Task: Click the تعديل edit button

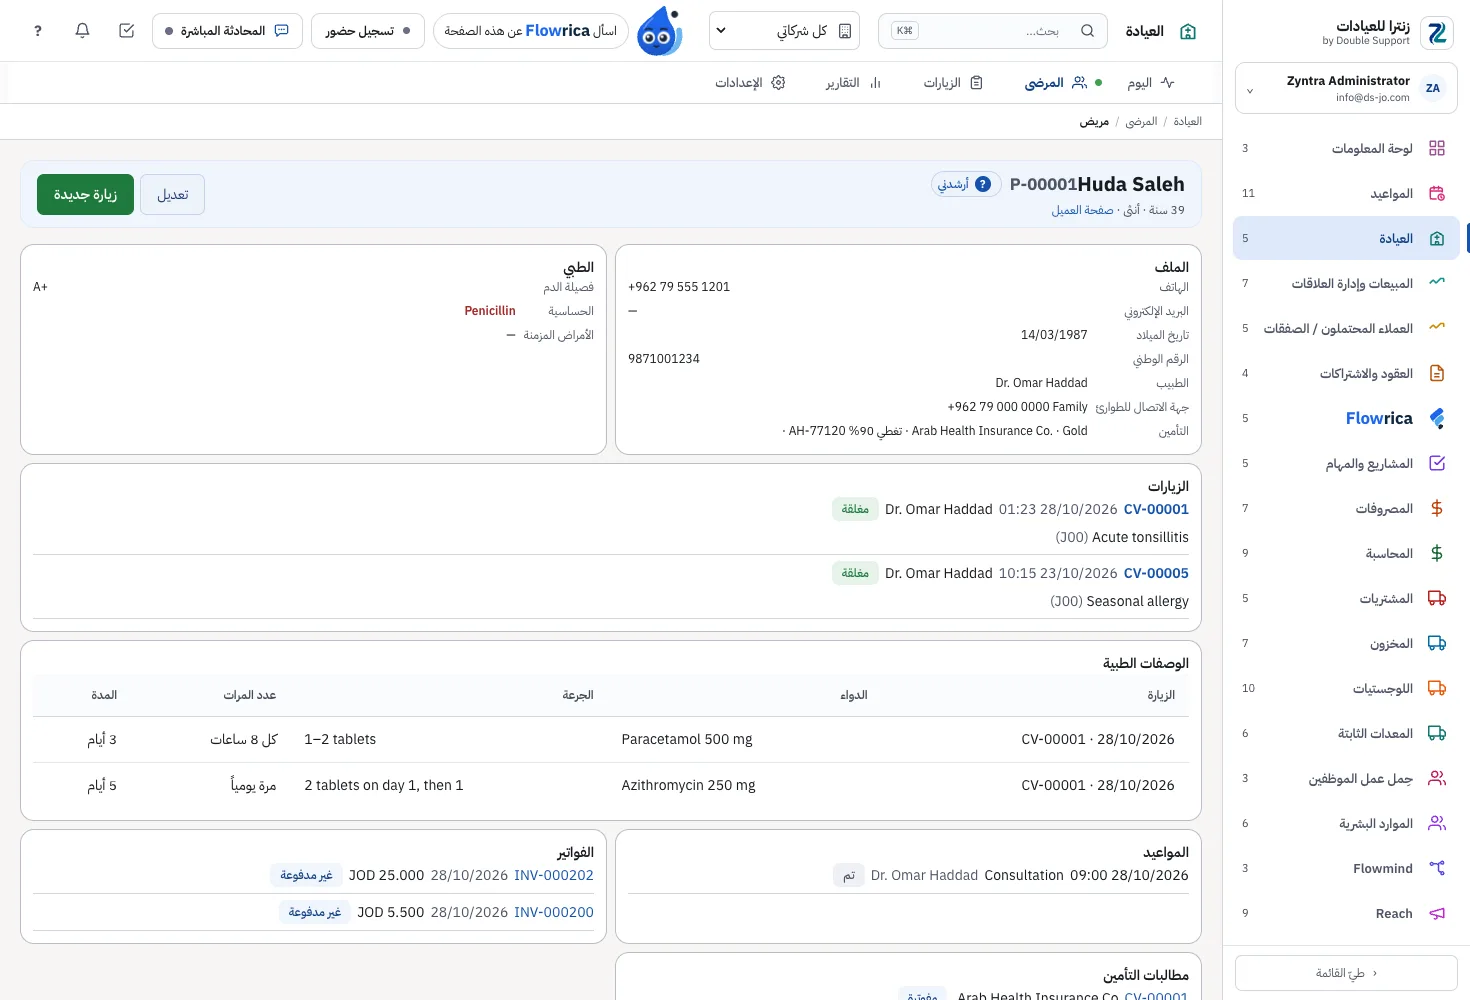Action: click(x=172, y=195)
